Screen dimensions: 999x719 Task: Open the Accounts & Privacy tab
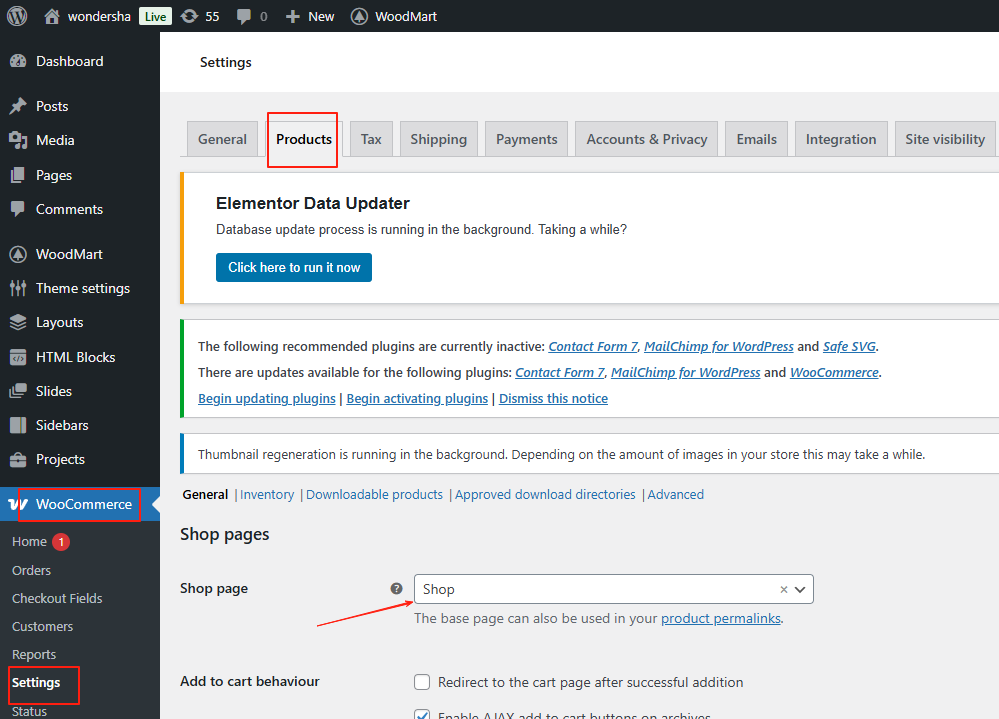point(646,139)
